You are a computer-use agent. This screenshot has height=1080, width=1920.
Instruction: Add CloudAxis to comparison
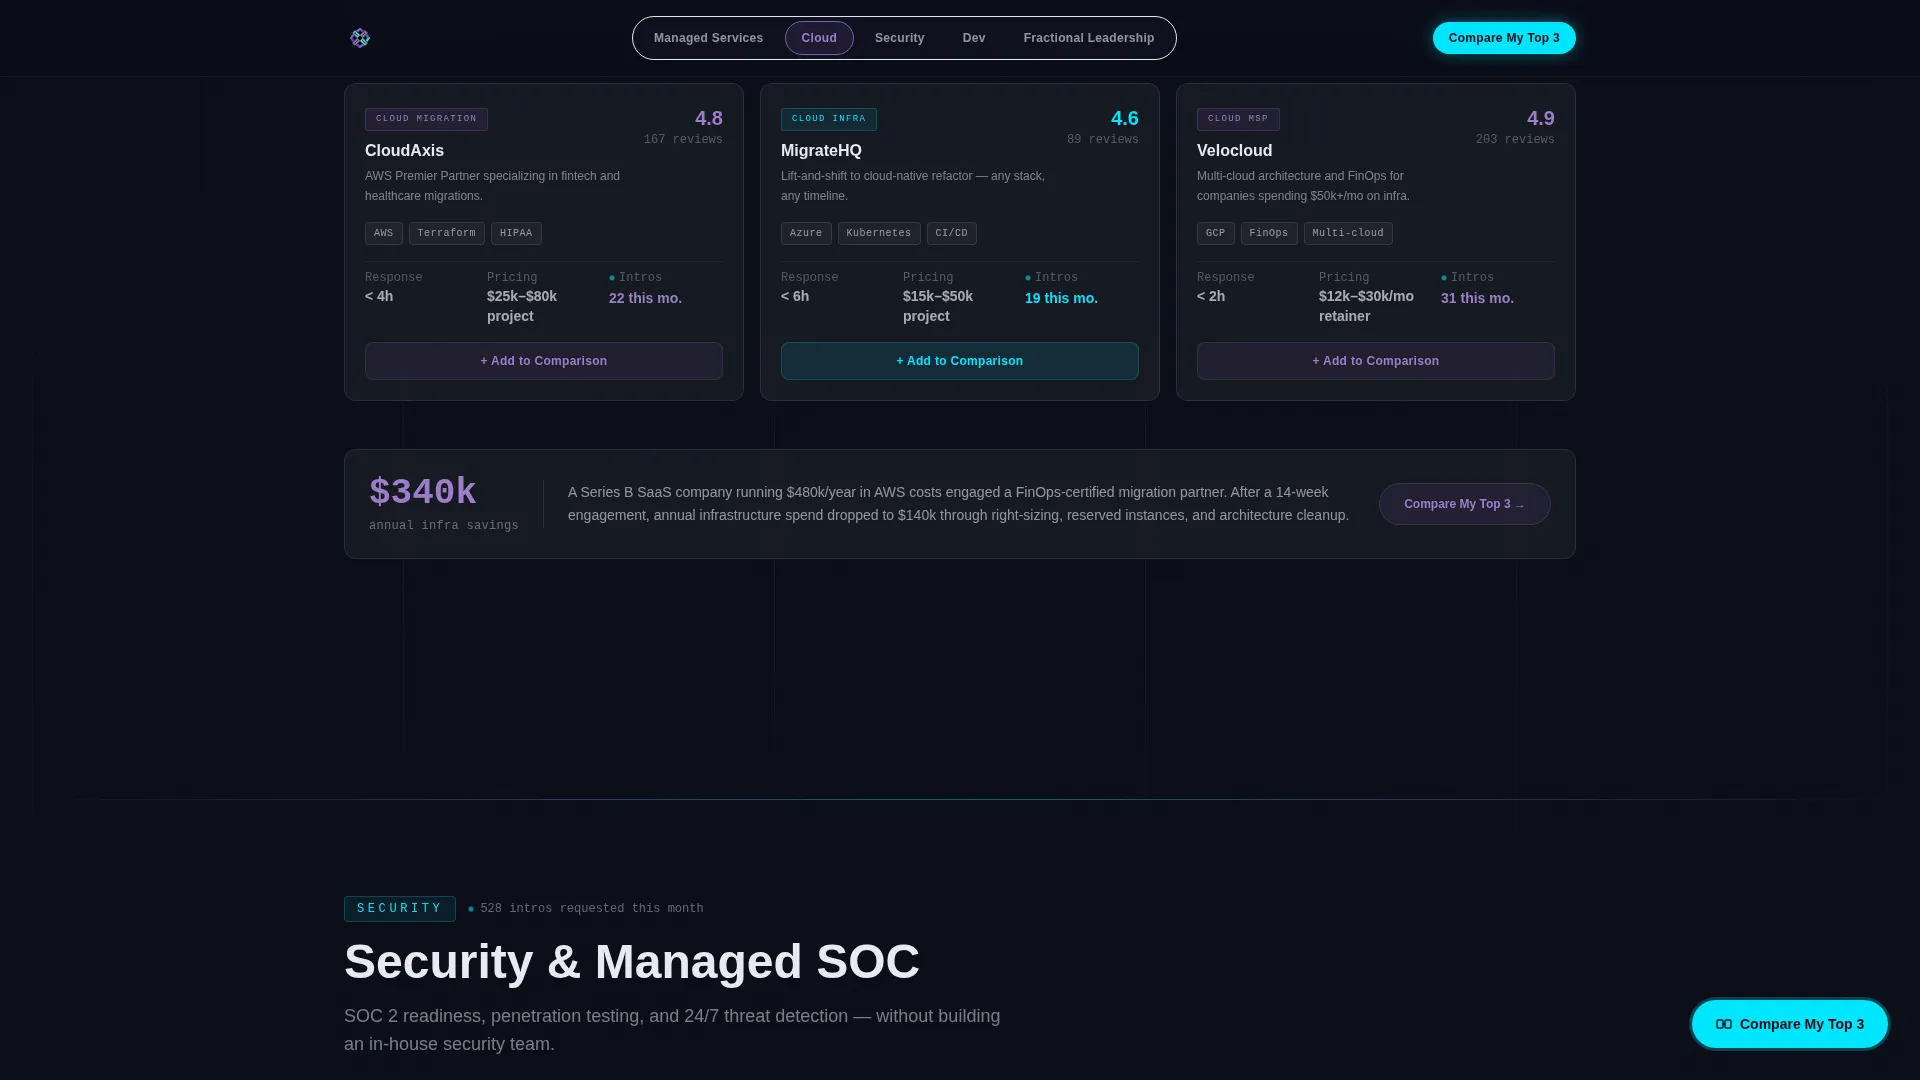point(543,361)
